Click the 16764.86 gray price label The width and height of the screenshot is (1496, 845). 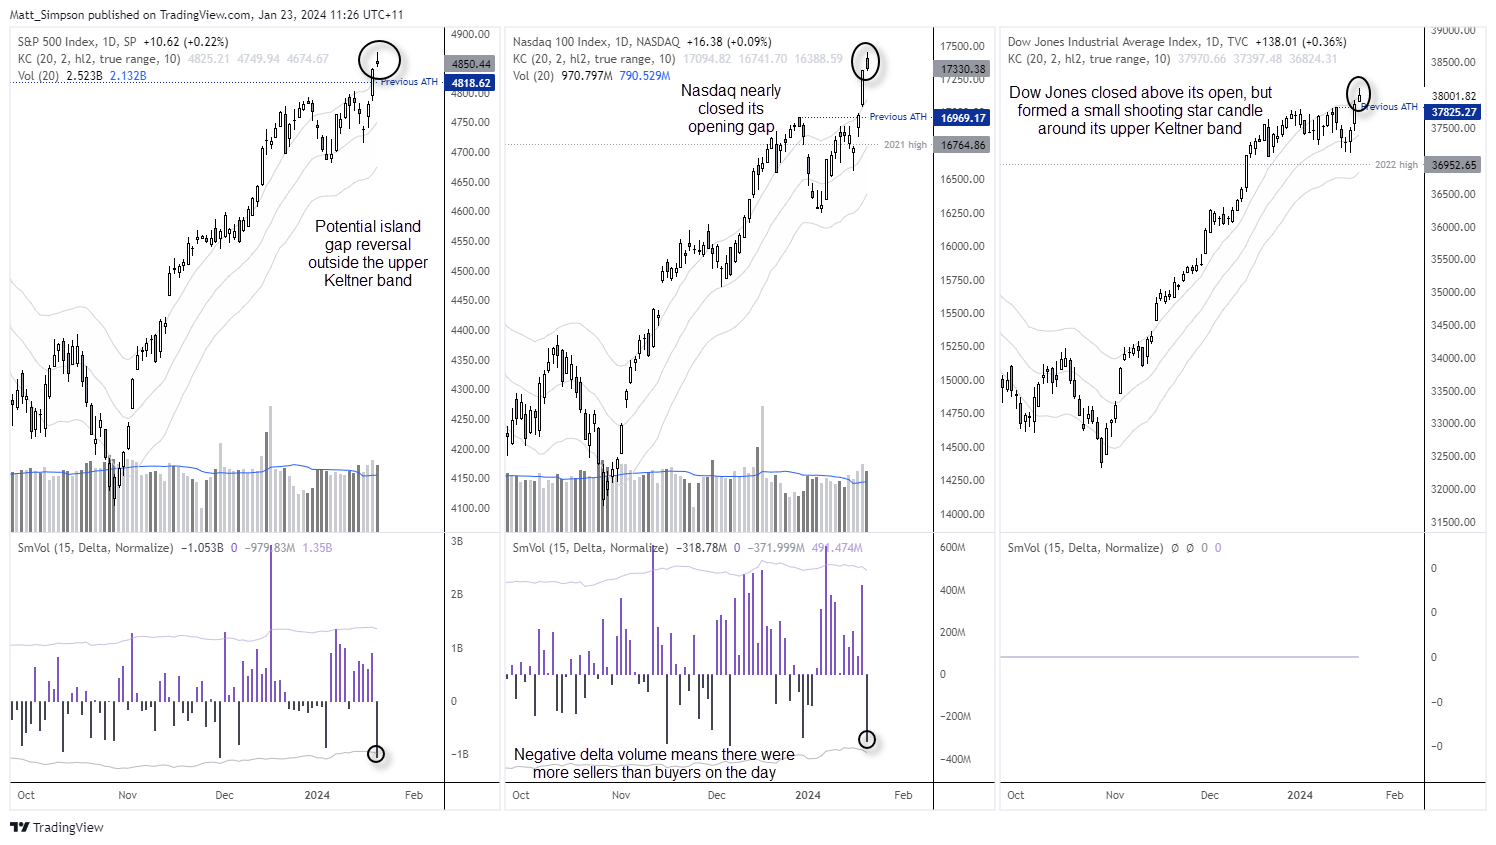[963, 145]
